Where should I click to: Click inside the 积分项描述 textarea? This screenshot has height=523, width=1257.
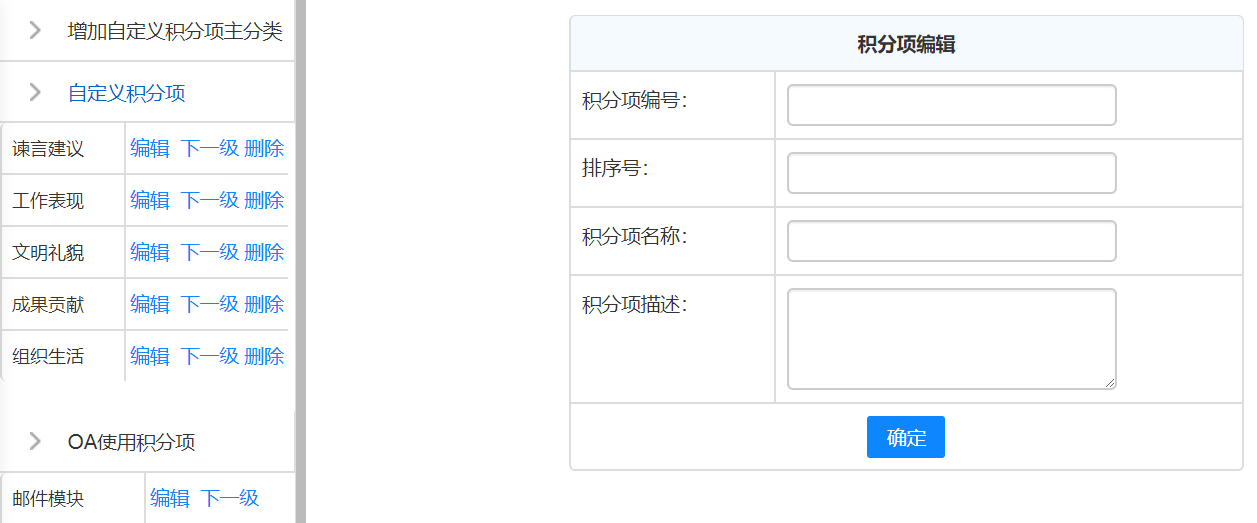pos(951,338)
